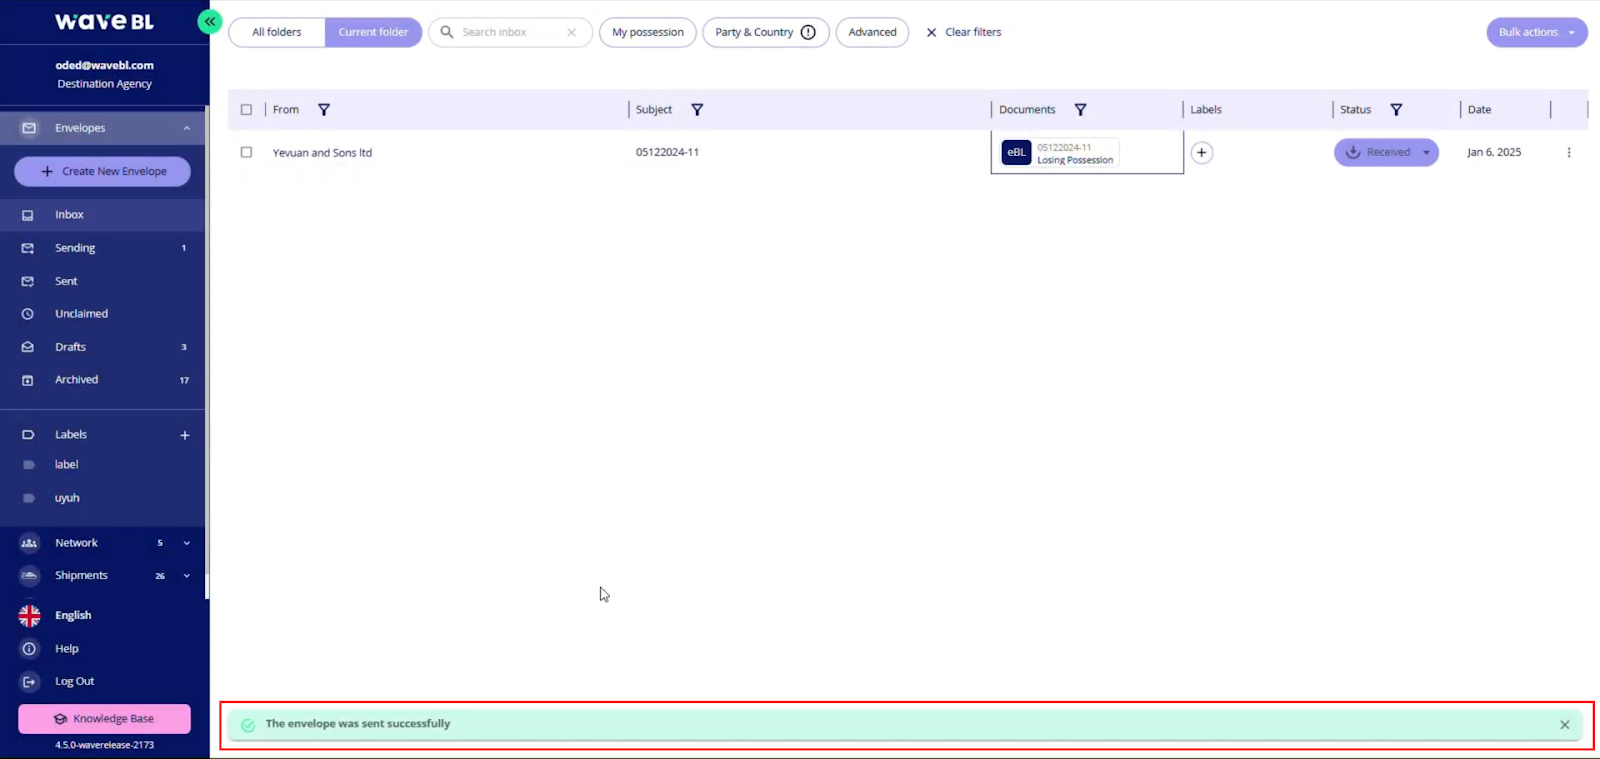Click the Status column filter icon
Screen dimensions: 1600x759
1396,110
